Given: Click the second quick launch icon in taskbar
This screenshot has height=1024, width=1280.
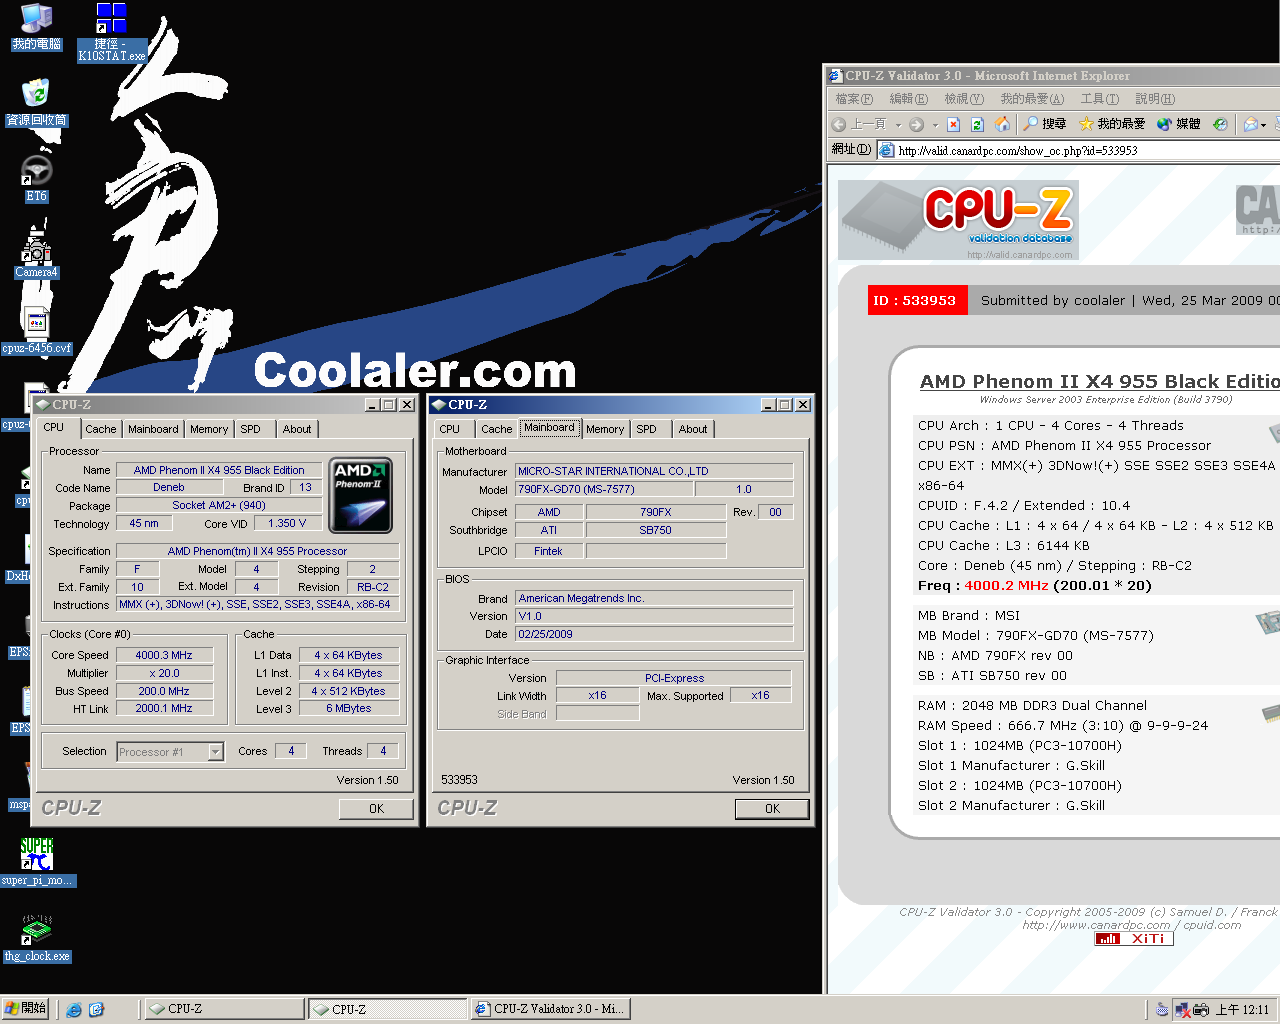Looking at the screenshot, I should 96,1010.
